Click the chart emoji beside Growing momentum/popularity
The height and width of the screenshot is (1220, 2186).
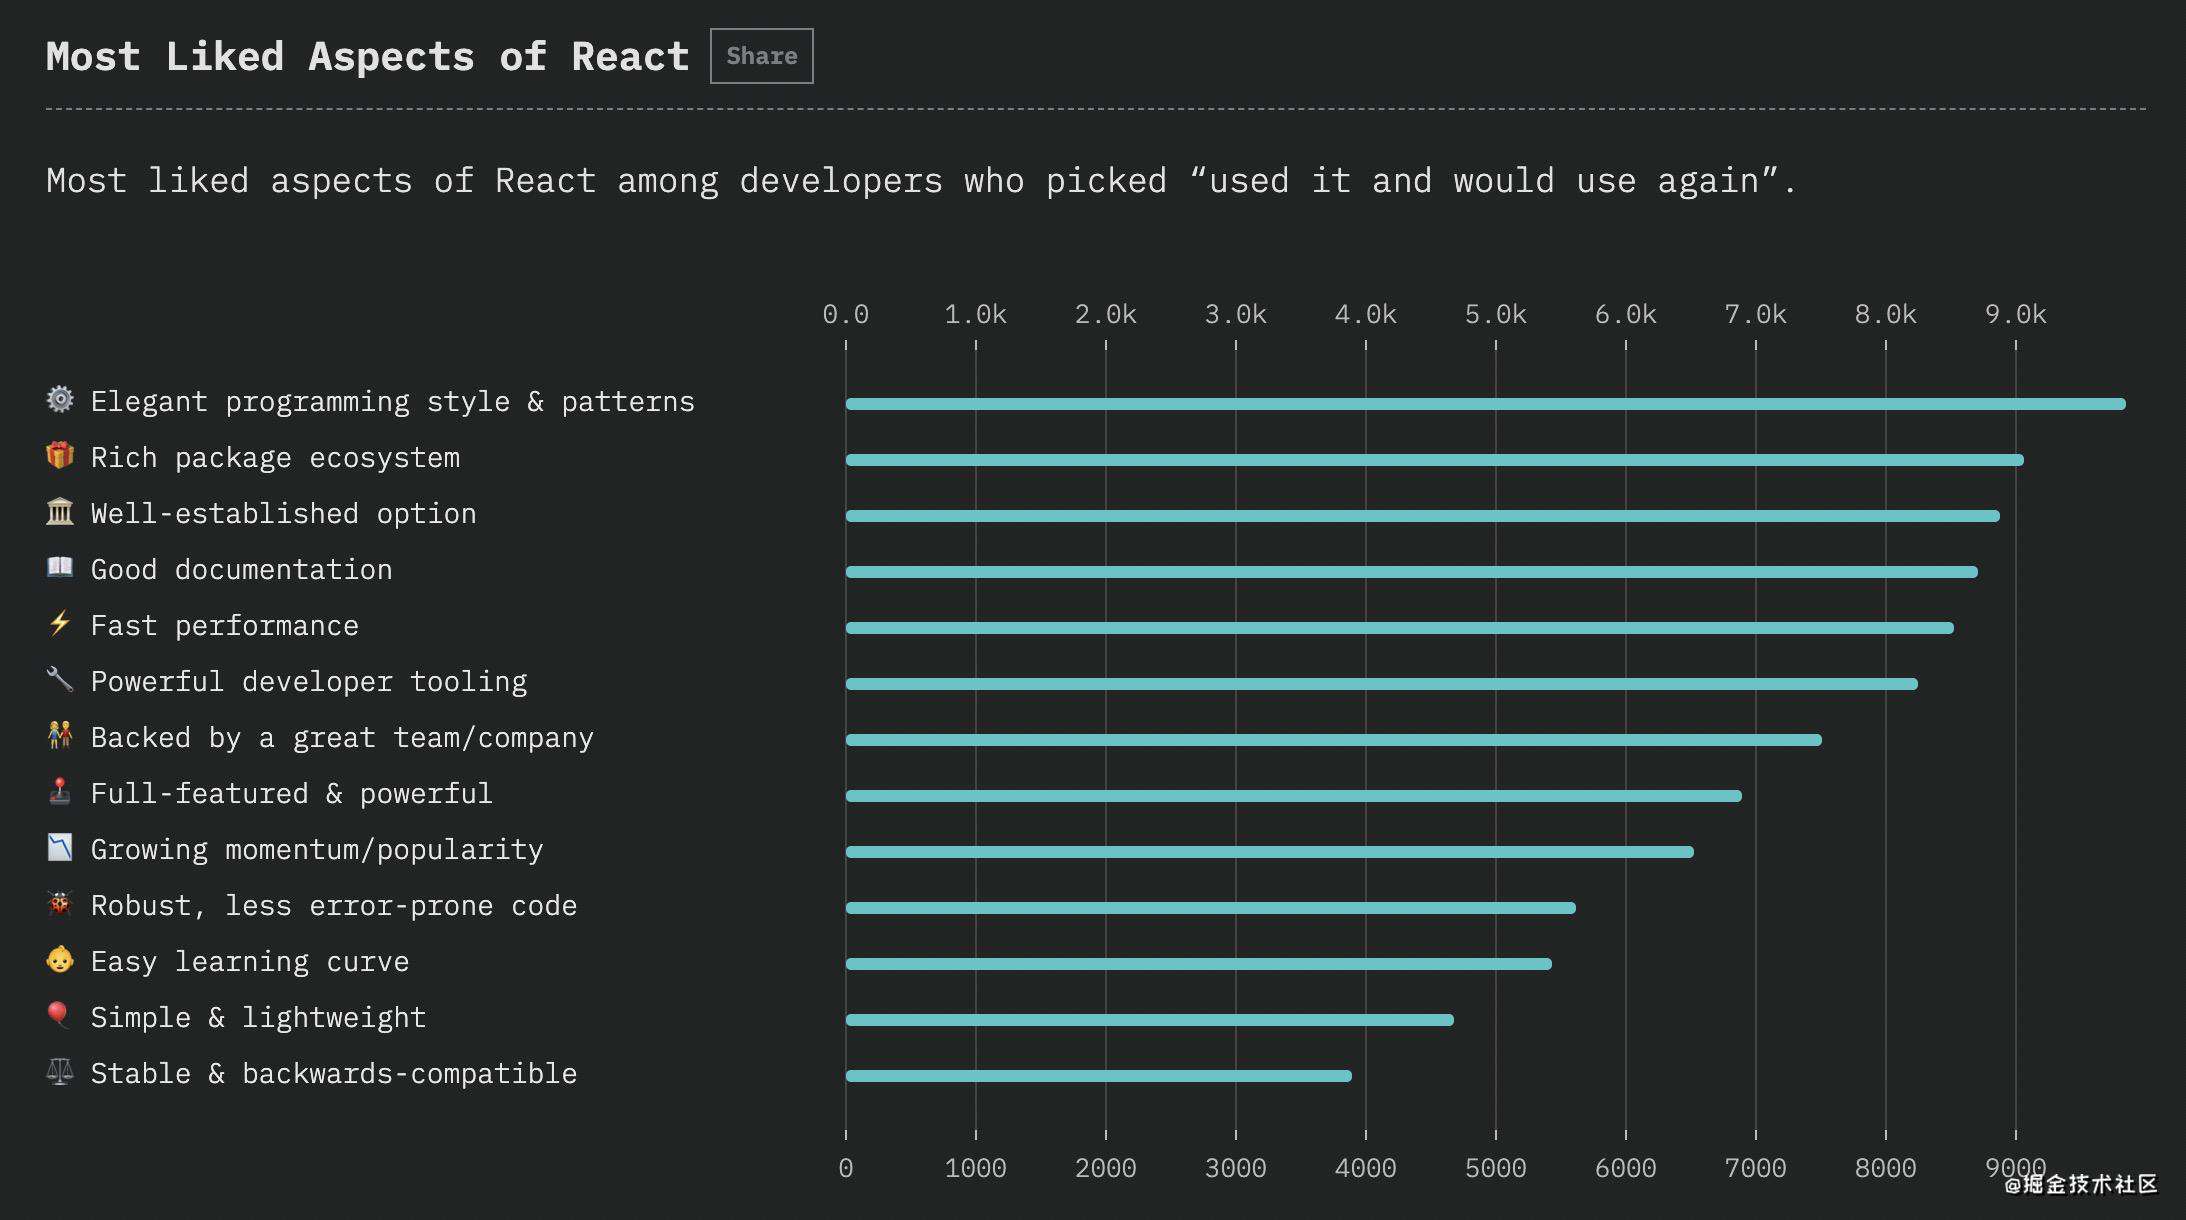tap(60, 847)
